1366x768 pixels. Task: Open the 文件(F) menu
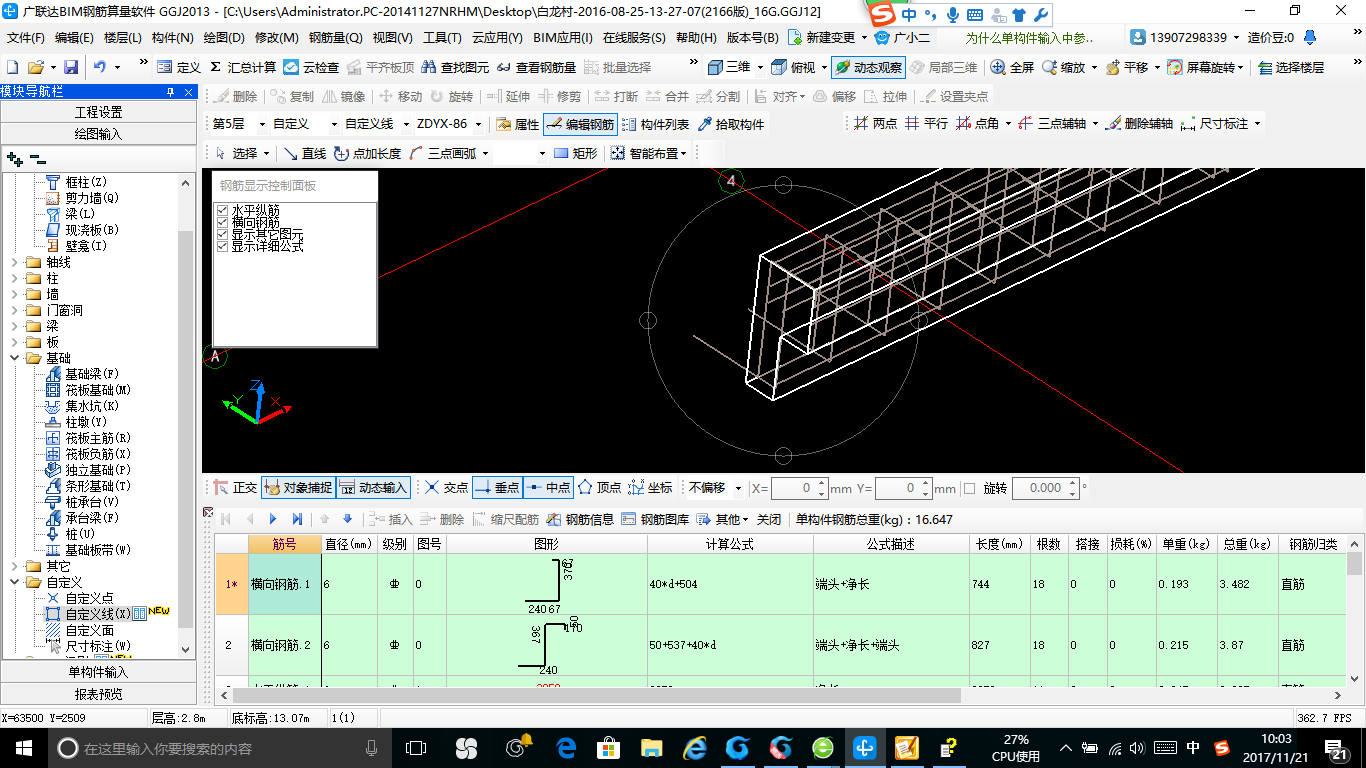26,38
